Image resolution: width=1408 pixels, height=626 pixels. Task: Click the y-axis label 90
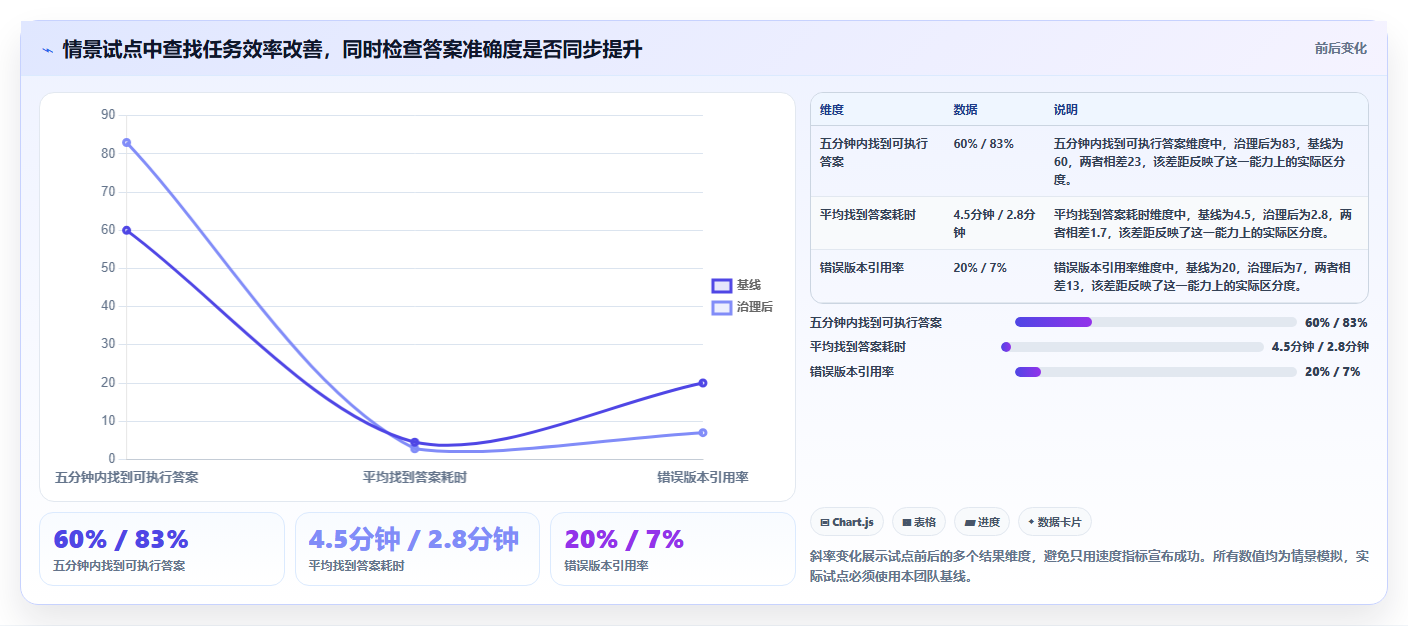(x=108, y=115)
